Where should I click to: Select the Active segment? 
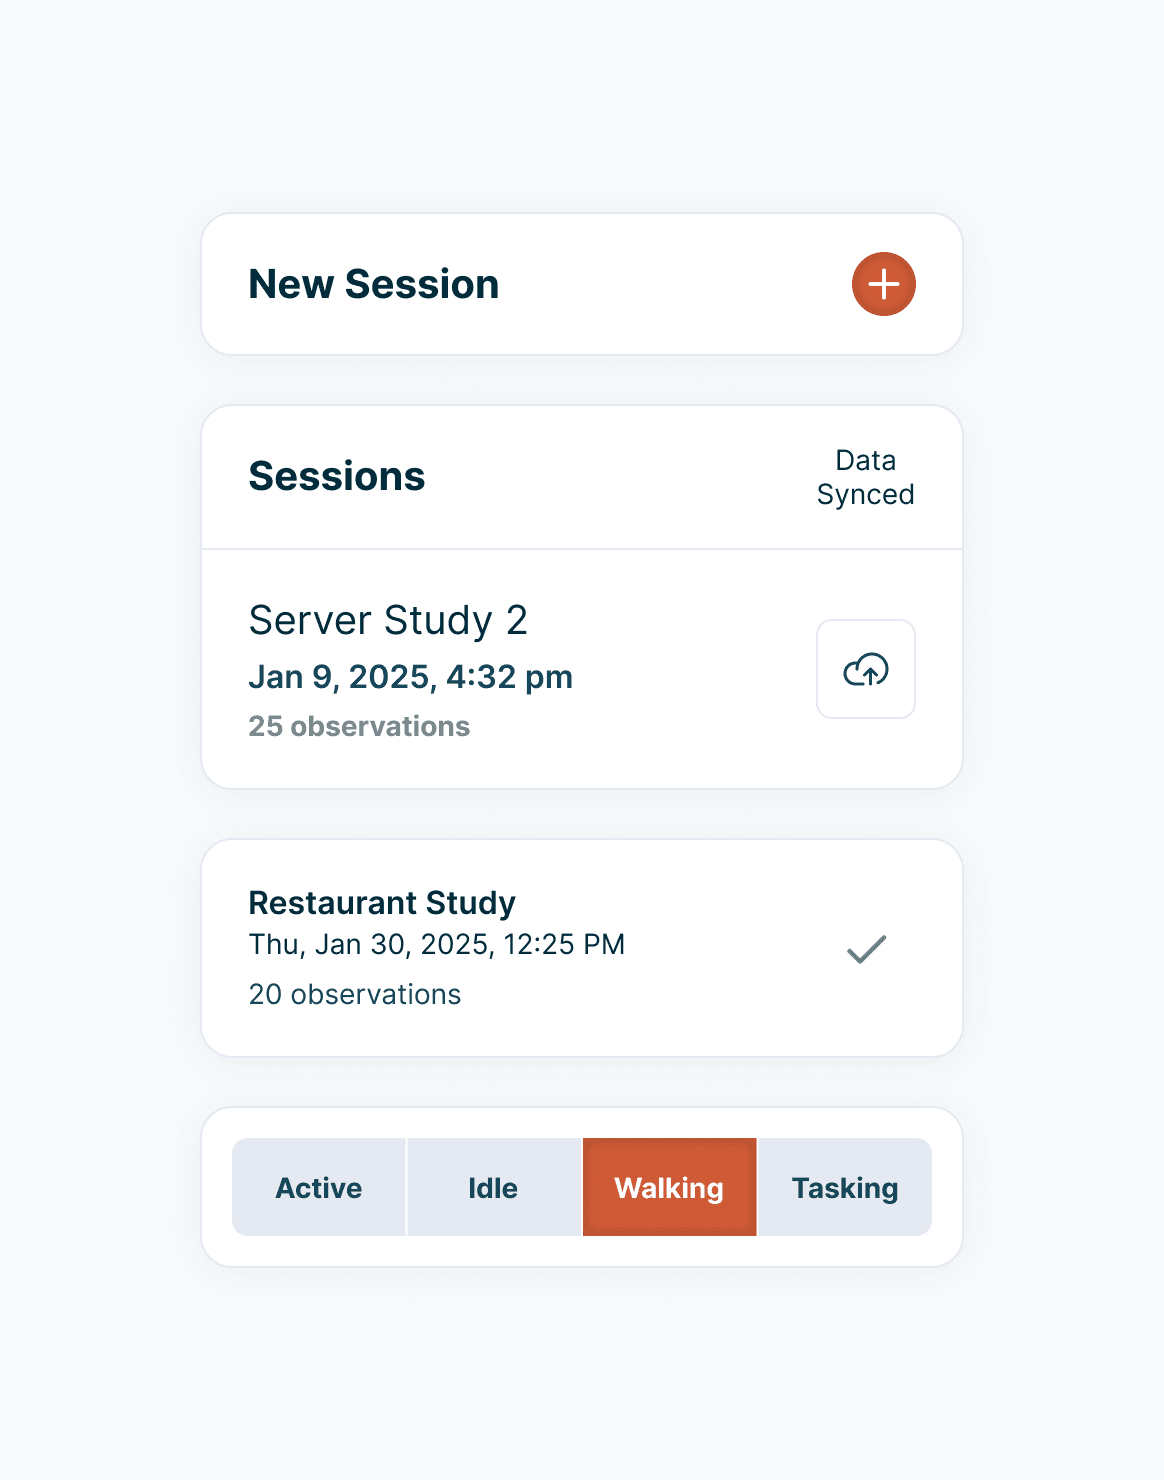(x=319, y=1187)
